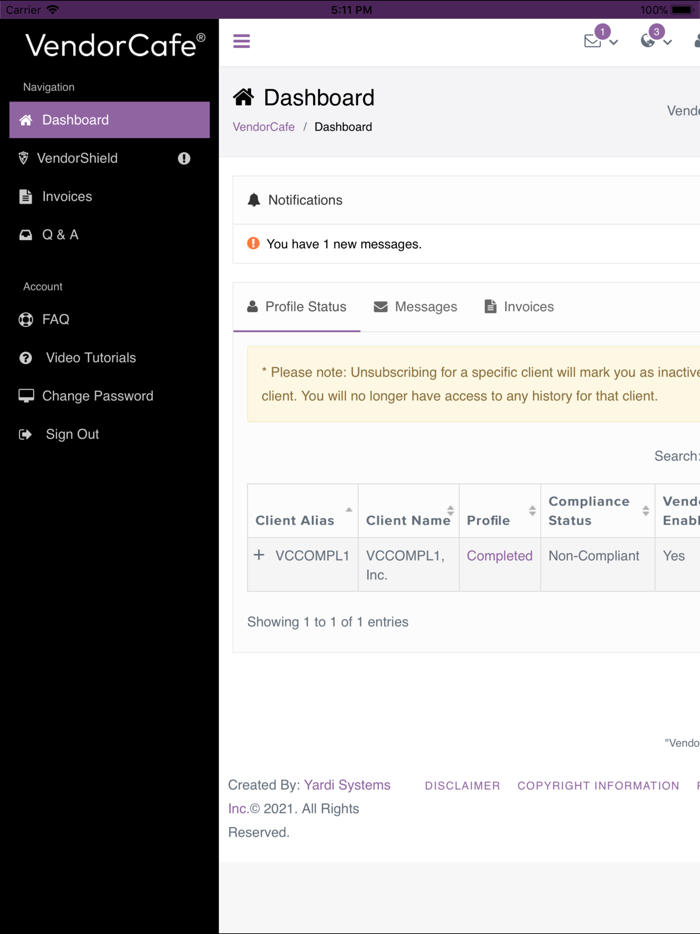Click the Profile Status tab person icon
Viewport: 700px width, 934px height.
coord(253,307)
